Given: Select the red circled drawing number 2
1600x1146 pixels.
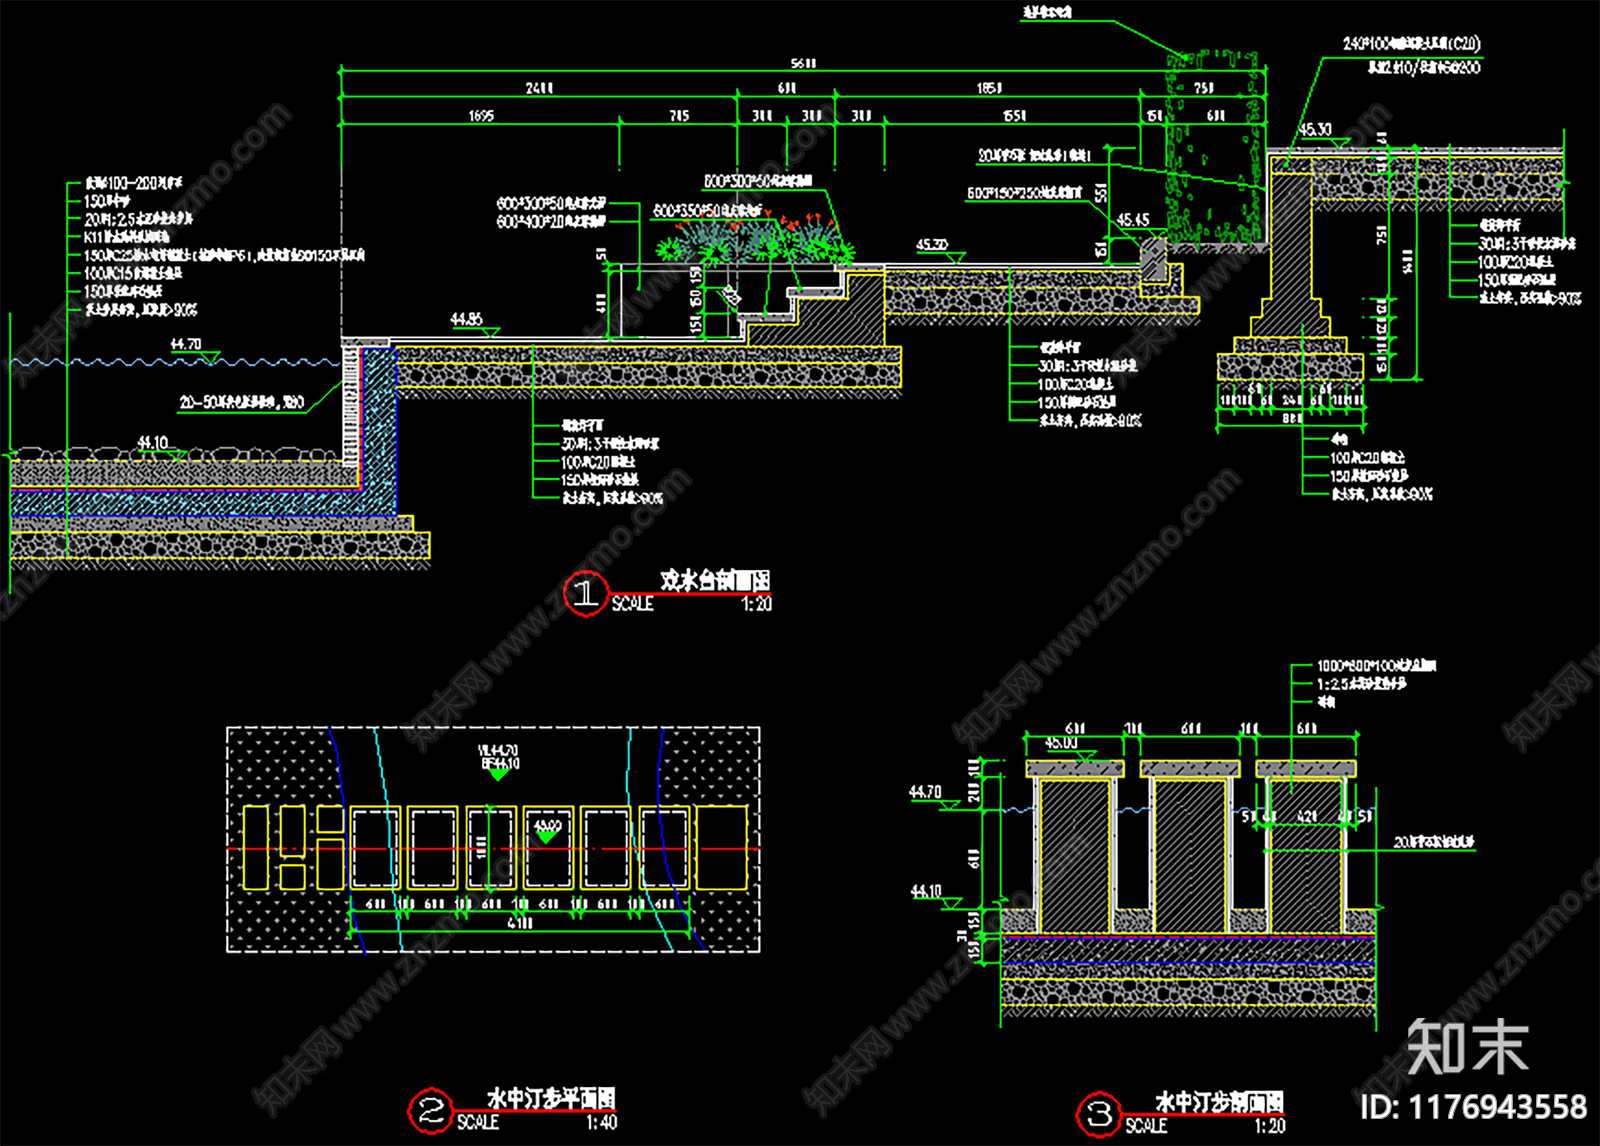Looking at the screenshot, I should pyautogui.click(x=431, y=1112).
